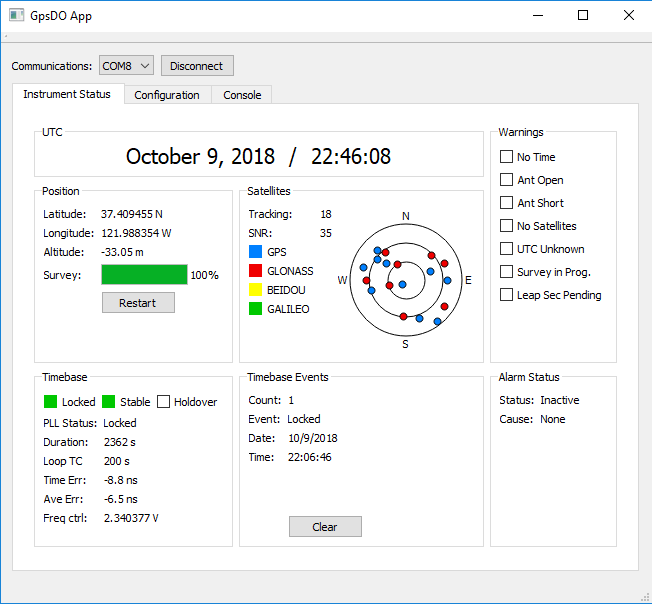Viewport: 654px width, 606px height.
Task: Toggle the Ant Short checkbox
Action: (x=506, y=203)
